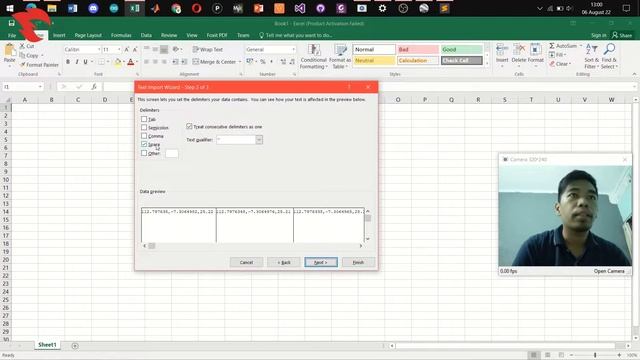Open the font name dropdown
The height and width of the screenshot is (360, 640).
coord(99,49)
